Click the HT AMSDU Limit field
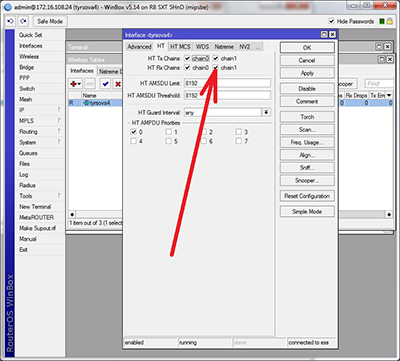Image resolution: width=400 pixels, height=361 pixels. click(x=227, y=83)
